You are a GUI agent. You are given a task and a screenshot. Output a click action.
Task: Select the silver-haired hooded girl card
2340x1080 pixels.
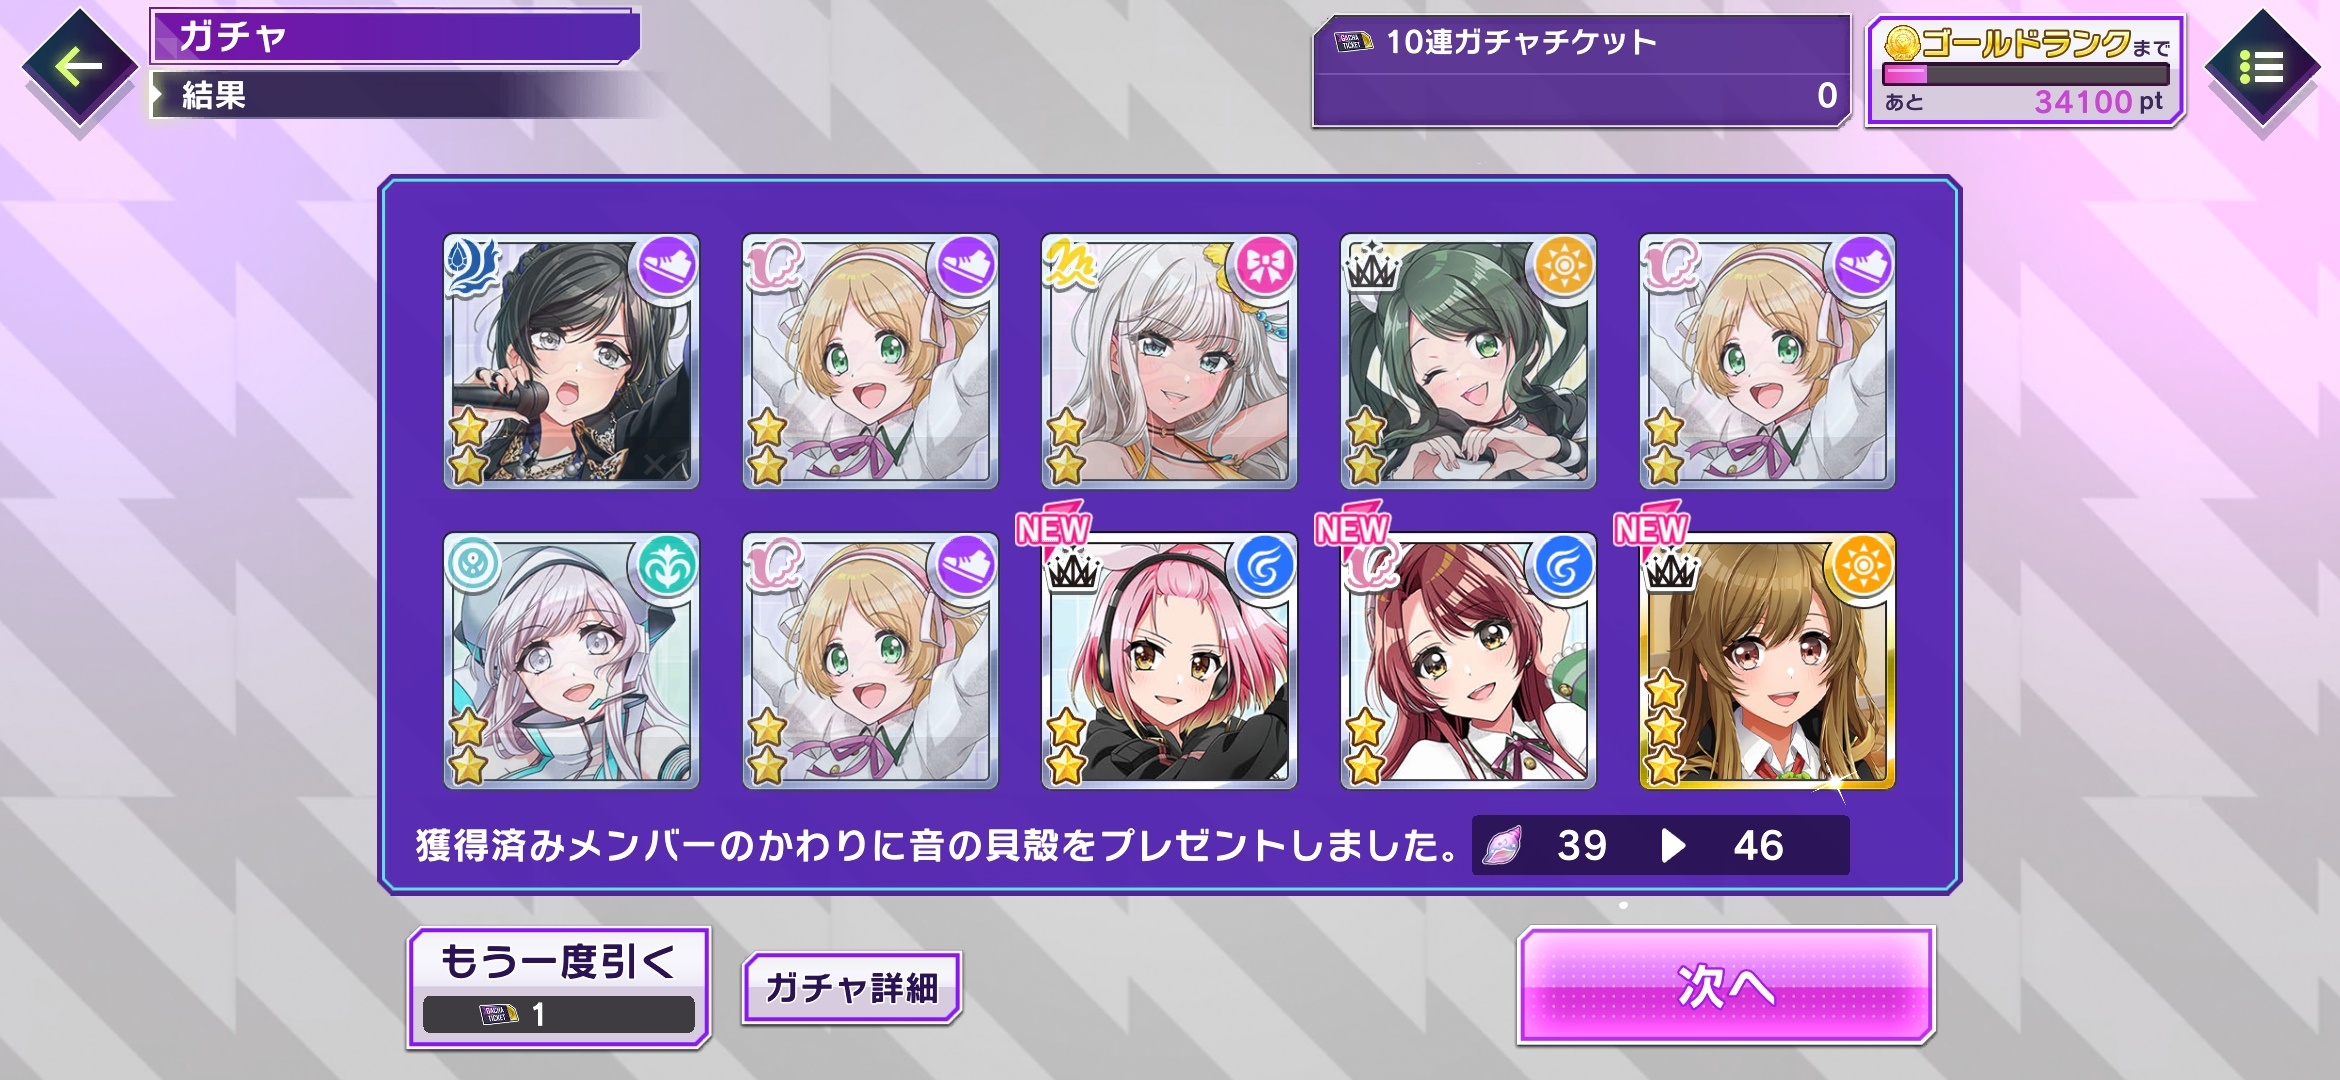point(571,661)
